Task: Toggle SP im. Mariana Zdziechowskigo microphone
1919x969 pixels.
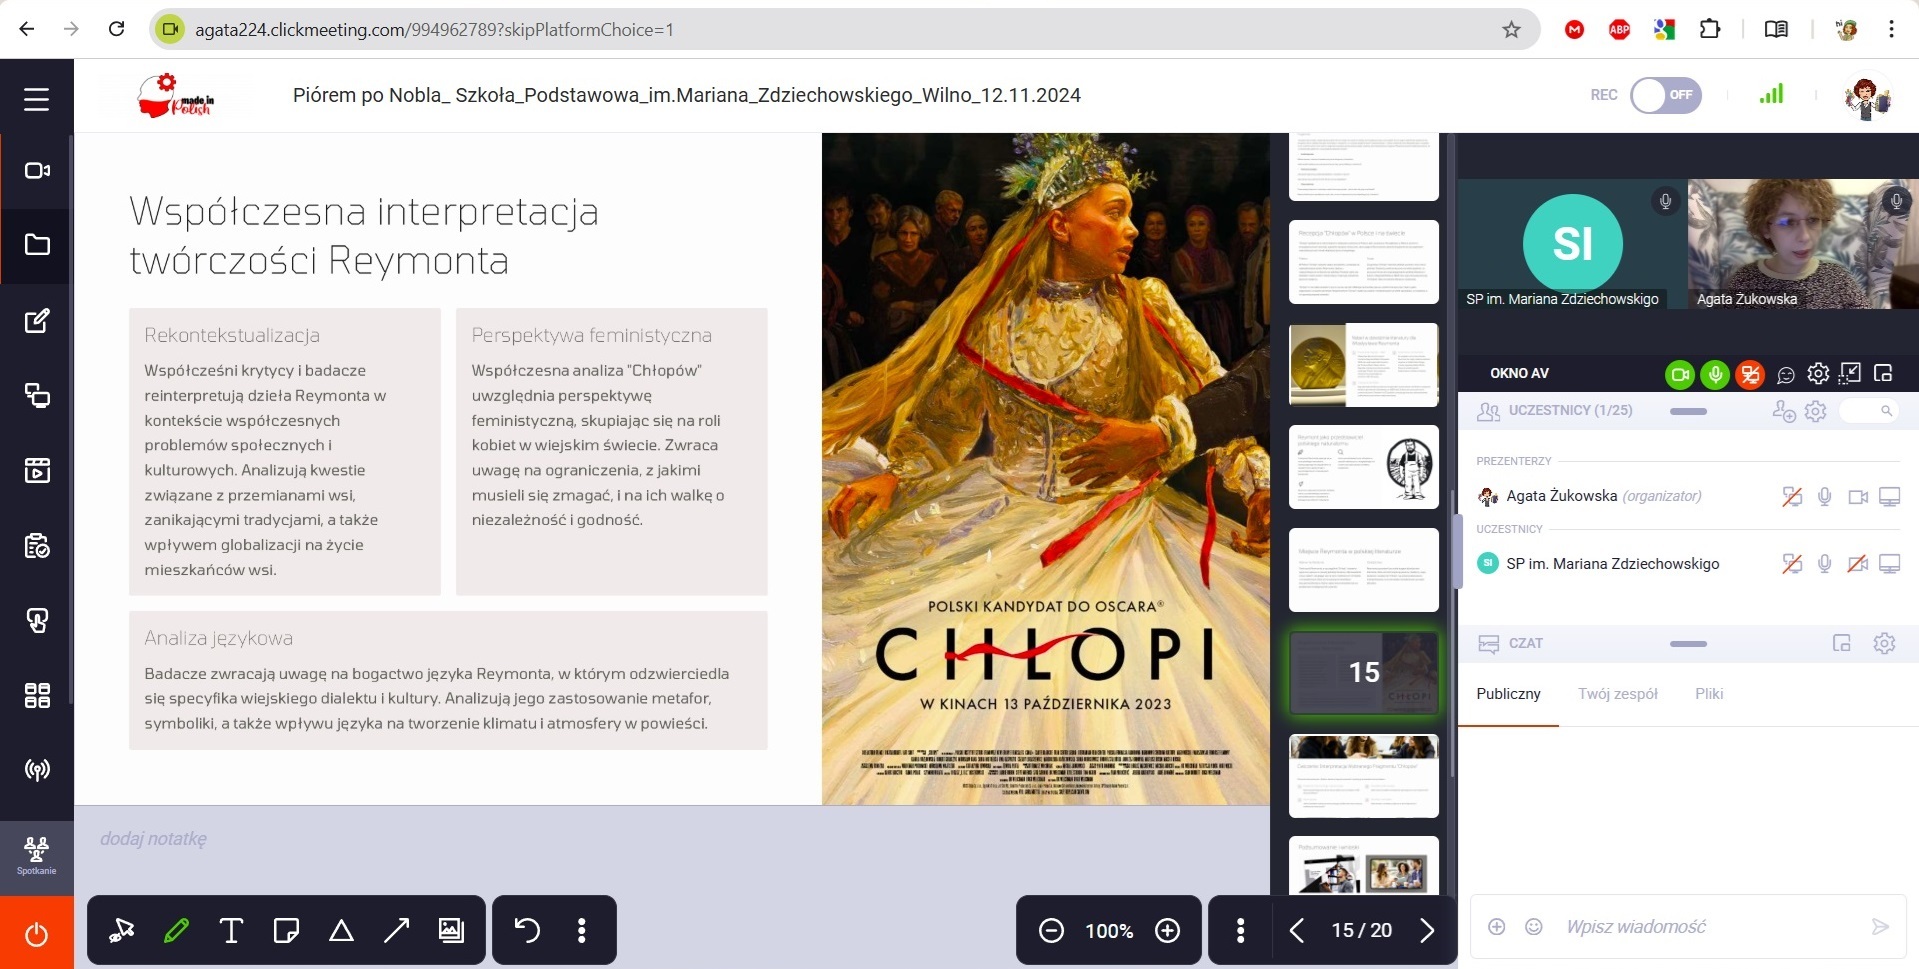Action: coord(1825,564)
